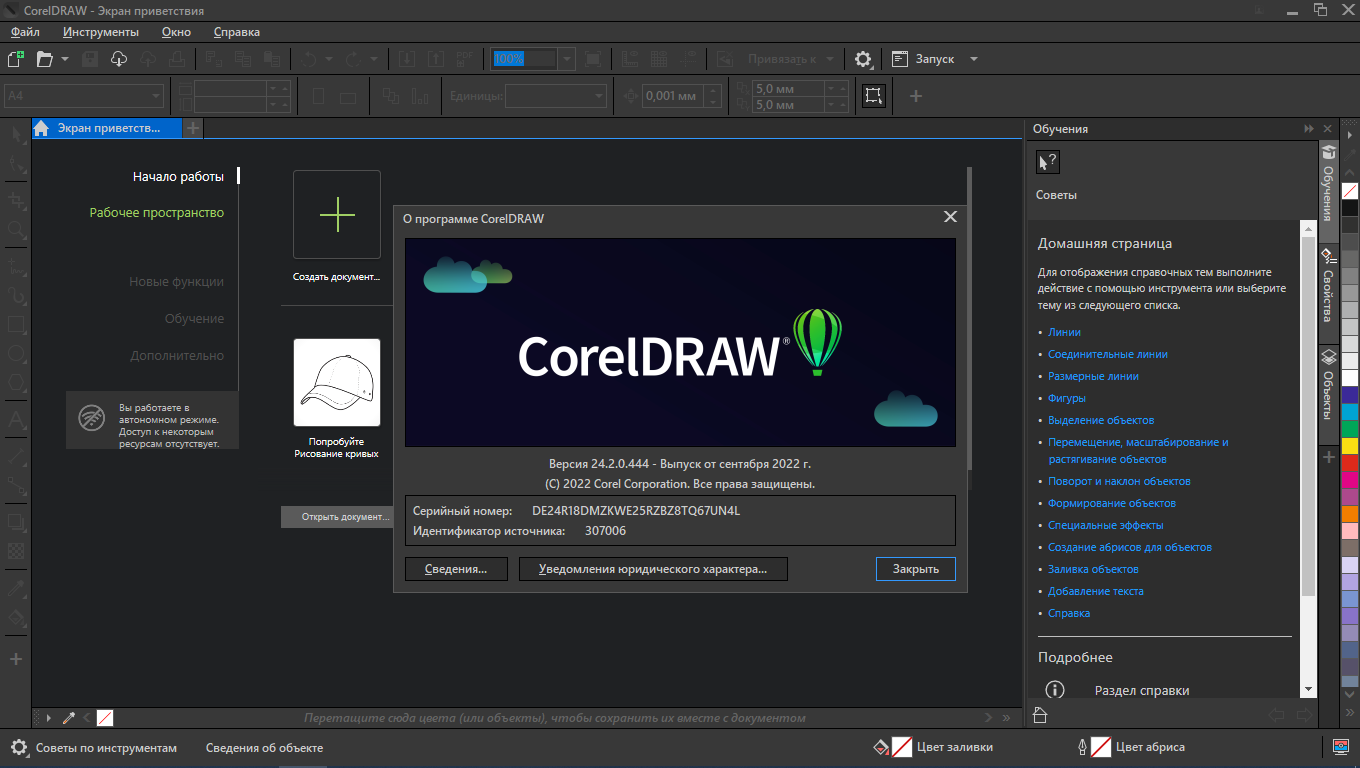Click the zoom level 100% input field

(524, 59)
